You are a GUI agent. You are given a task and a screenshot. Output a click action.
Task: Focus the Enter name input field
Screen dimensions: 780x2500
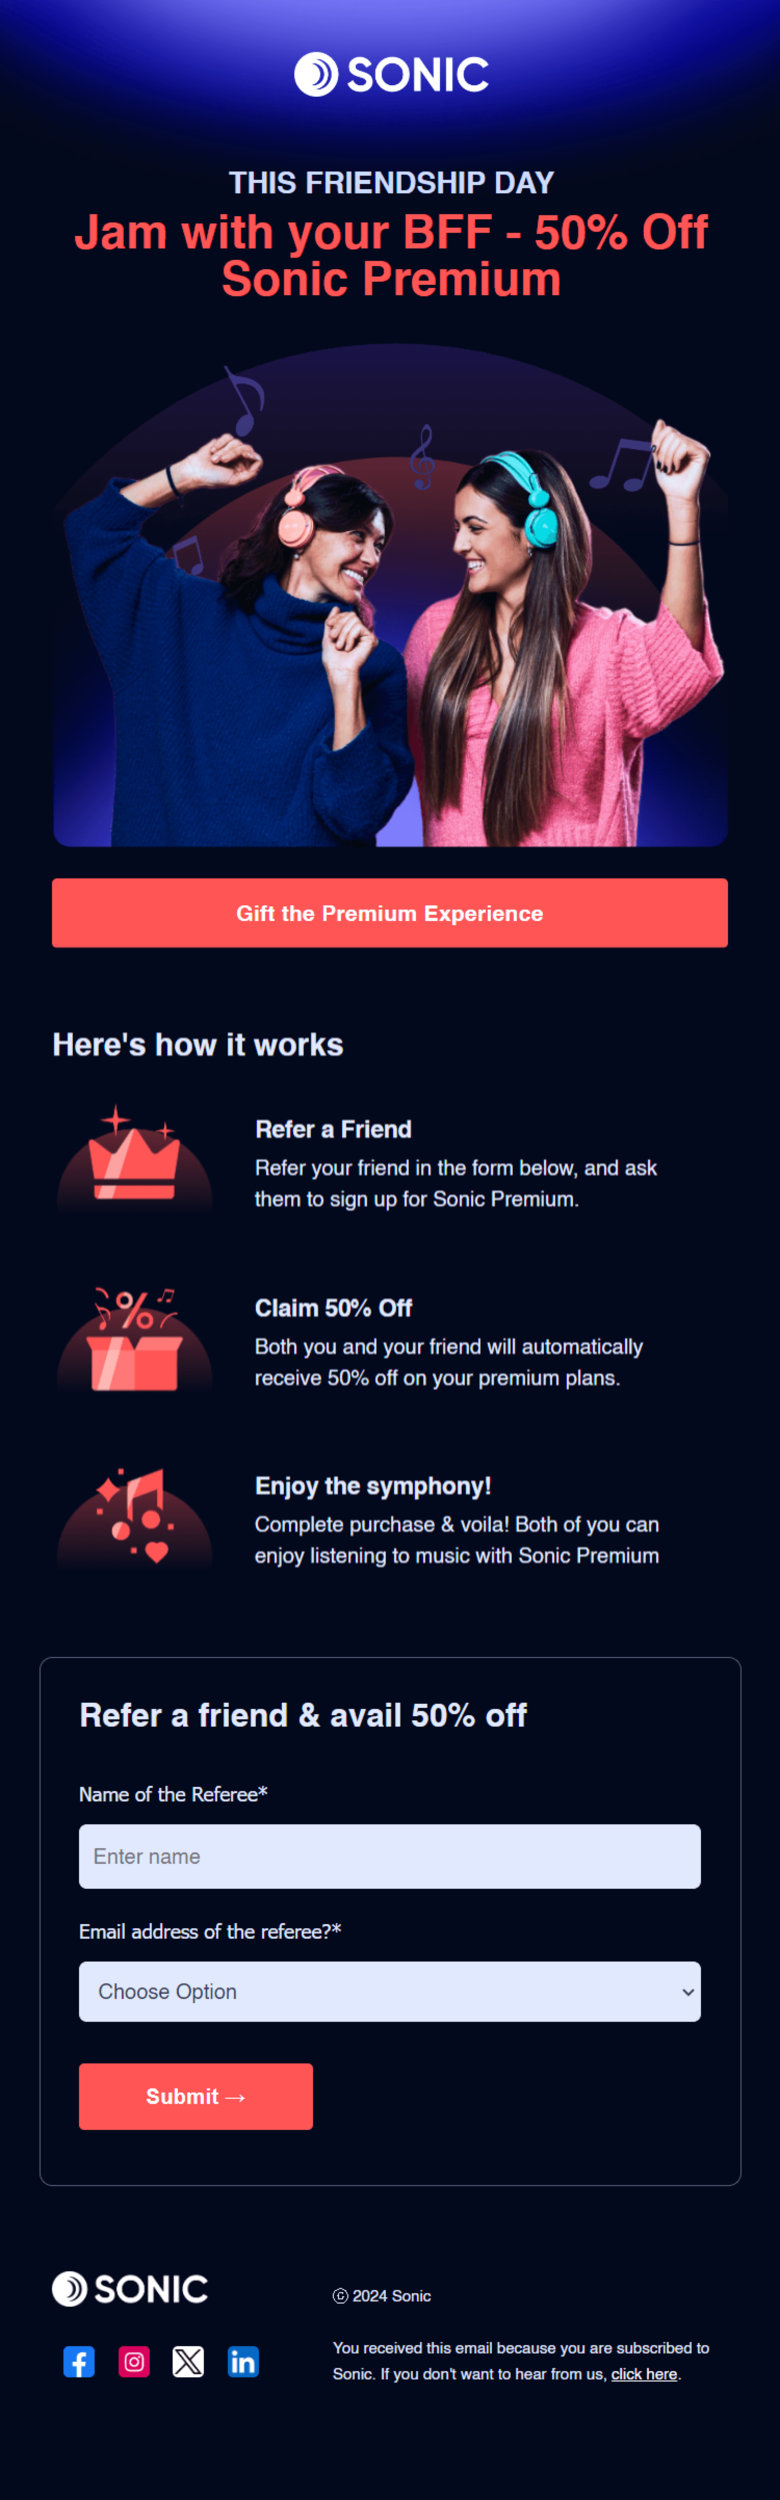pyautogui.click(x=390, y=1856)
